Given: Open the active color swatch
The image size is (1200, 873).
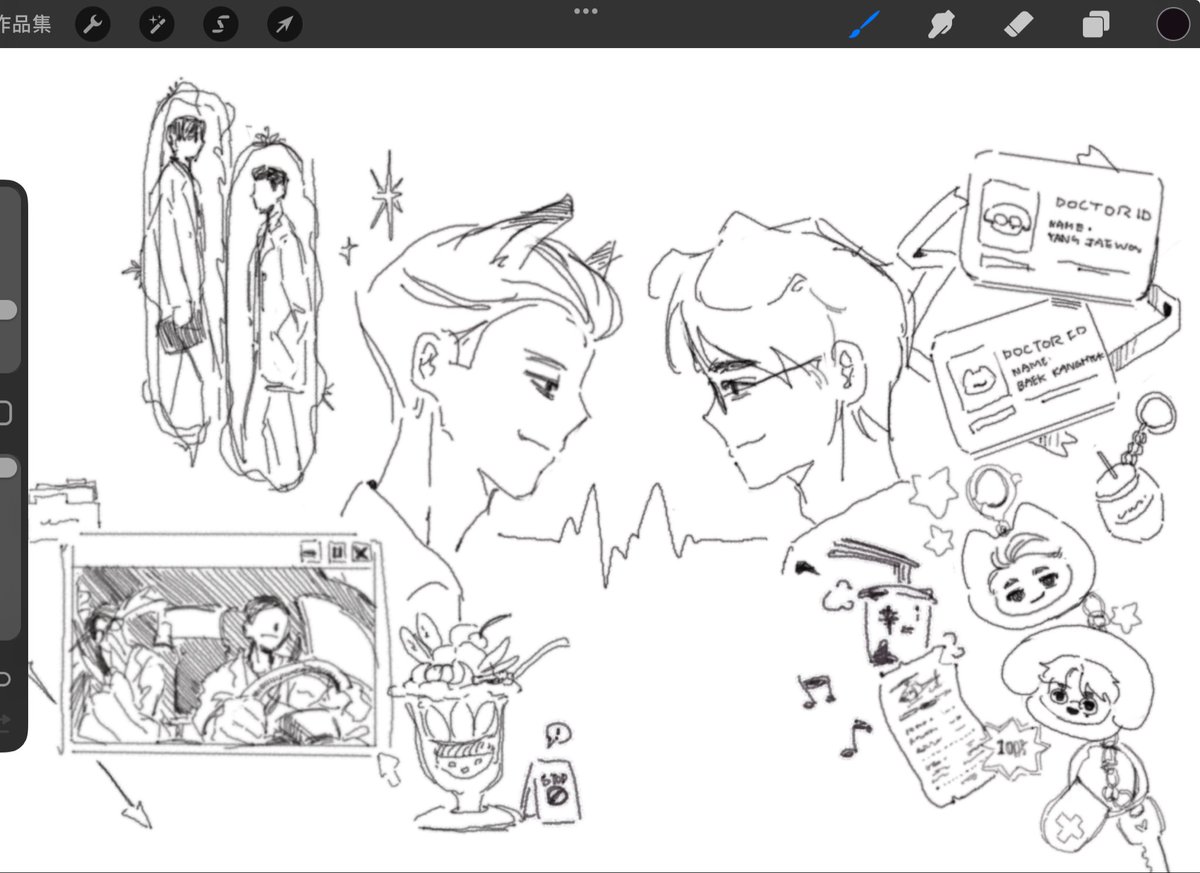Looking at the screenshot, I should 1173,24.
